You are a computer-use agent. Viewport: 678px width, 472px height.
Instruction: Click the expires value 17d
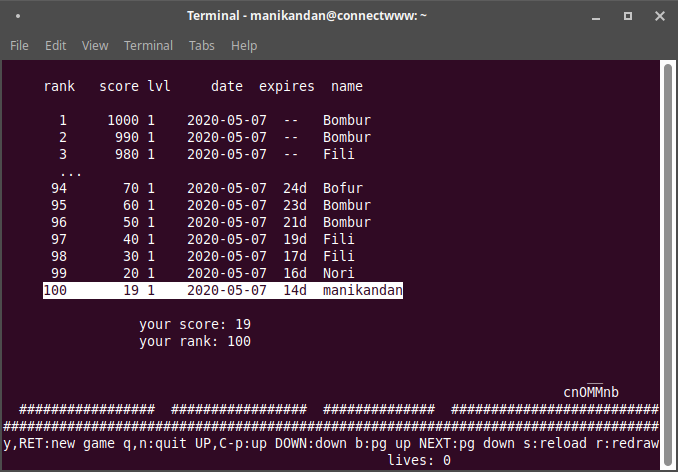[295, 256]
